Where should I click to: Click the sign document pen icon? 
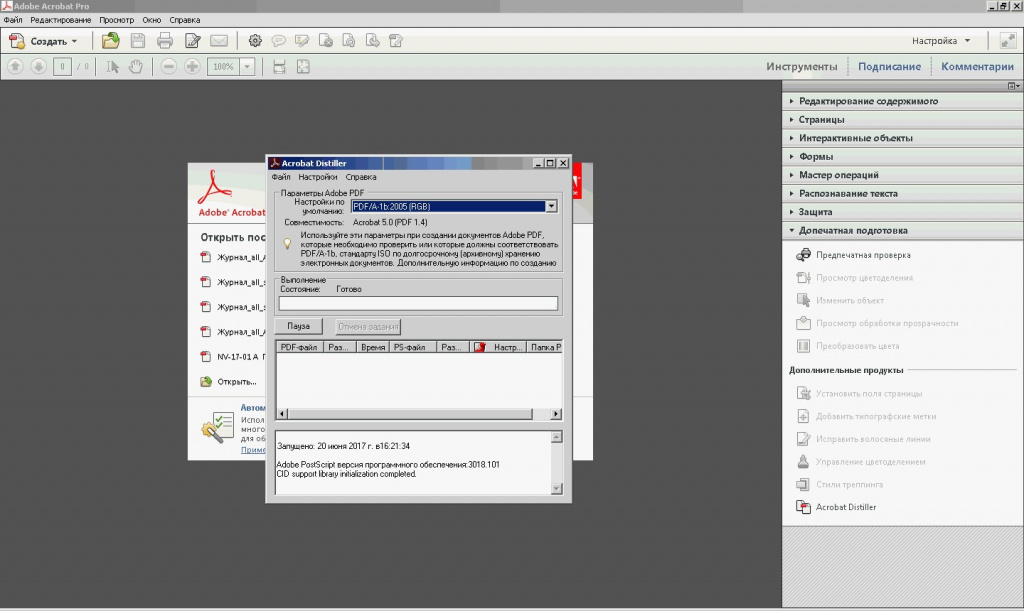[x=193, y=41]
